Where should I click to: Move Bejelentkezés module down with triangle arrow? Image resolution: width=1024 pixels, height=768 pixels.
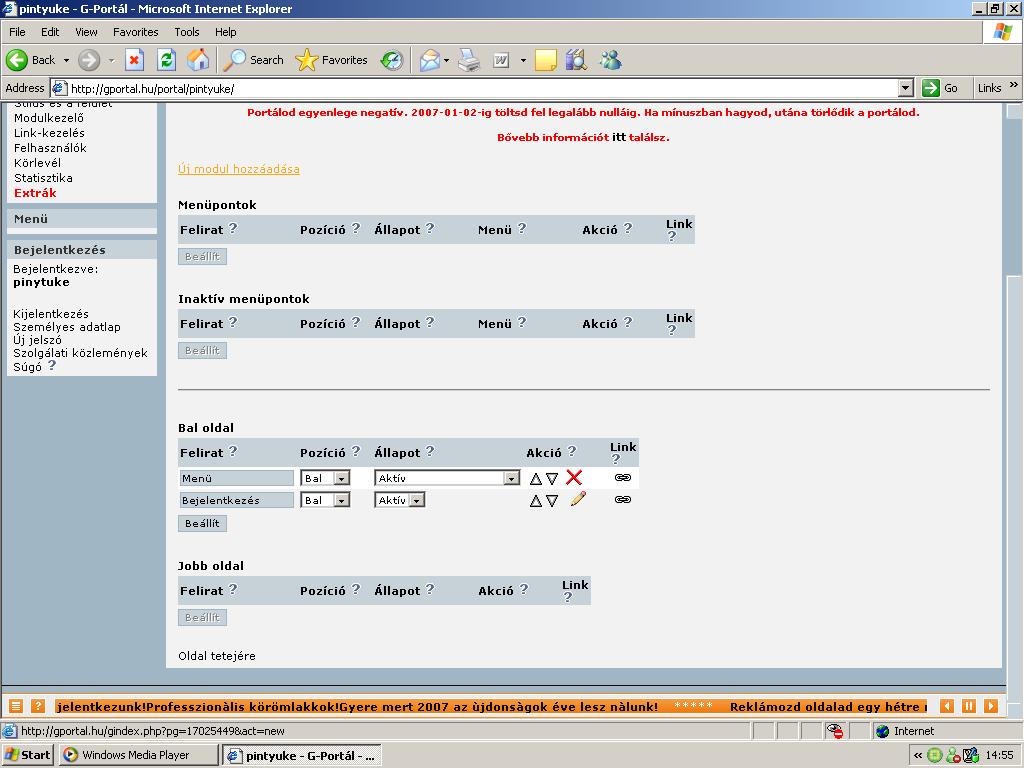(x=552, y=501)
